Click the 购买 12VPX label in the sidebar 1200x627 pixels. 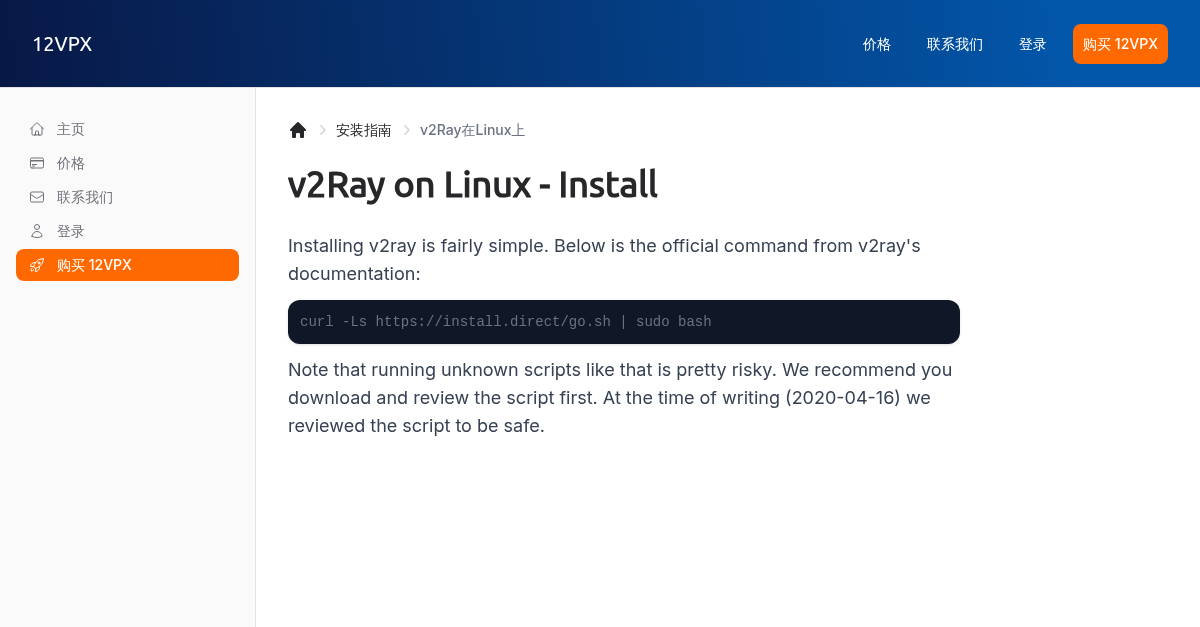[94, 265]
